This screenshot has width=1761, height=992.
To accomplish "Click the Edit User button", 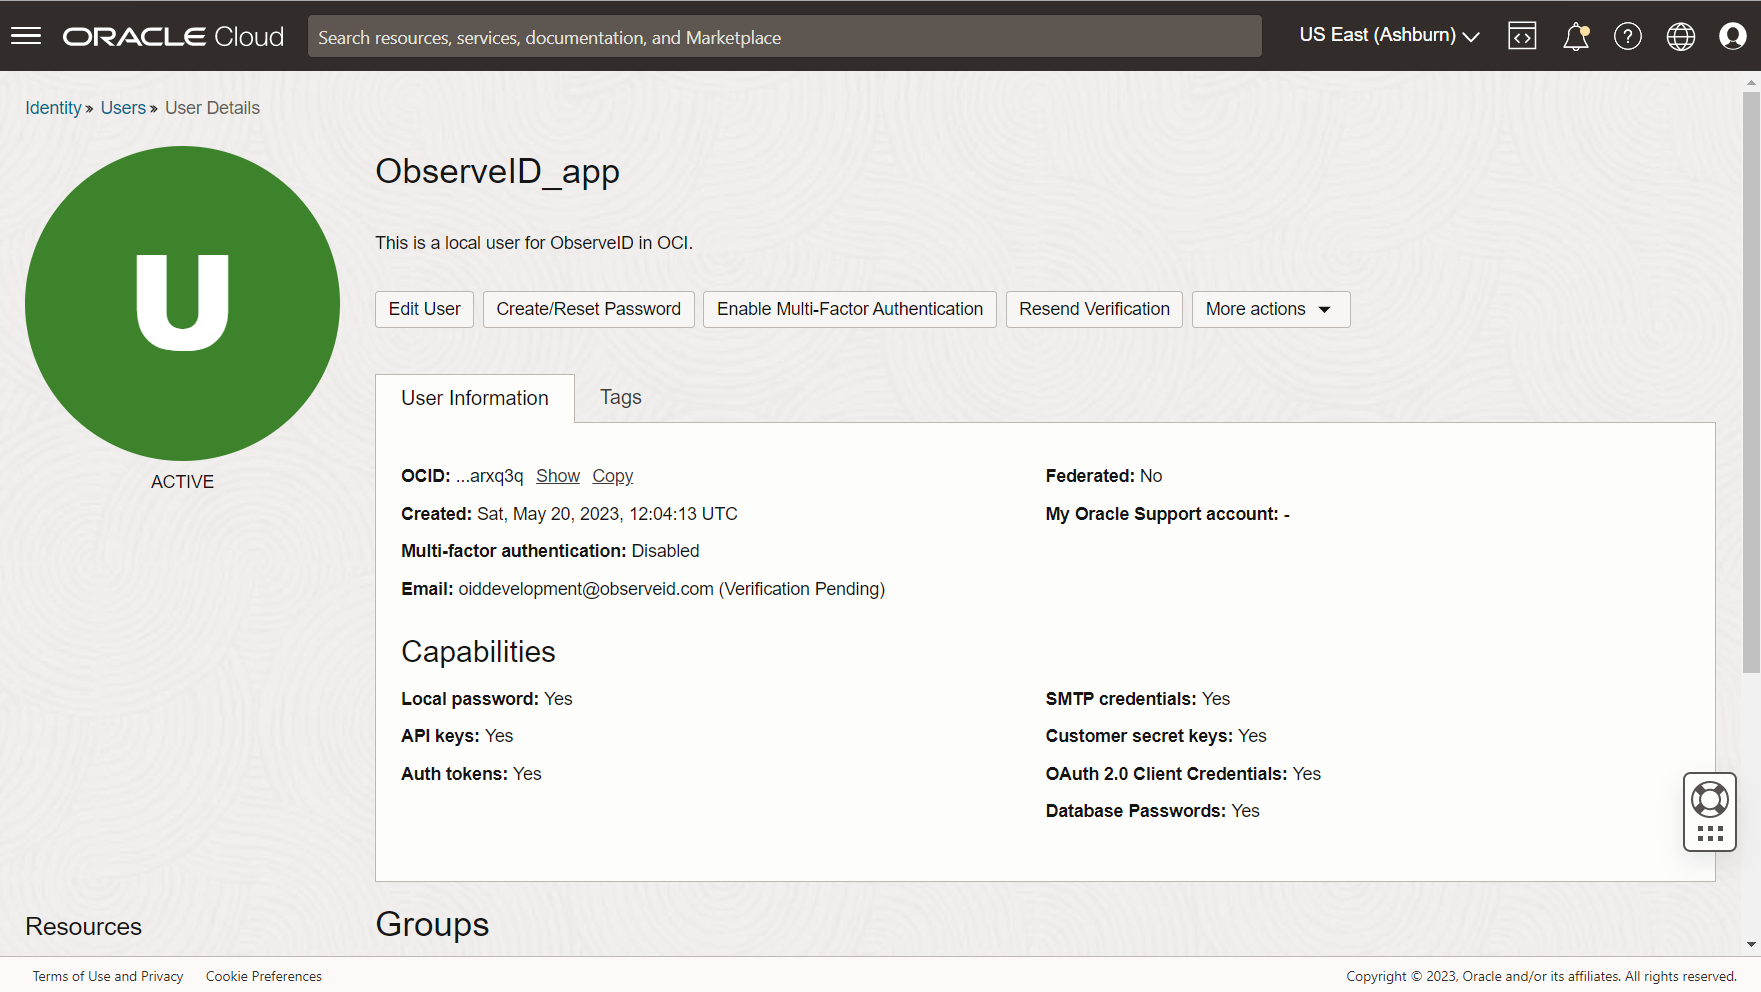I will coord(424,309).
